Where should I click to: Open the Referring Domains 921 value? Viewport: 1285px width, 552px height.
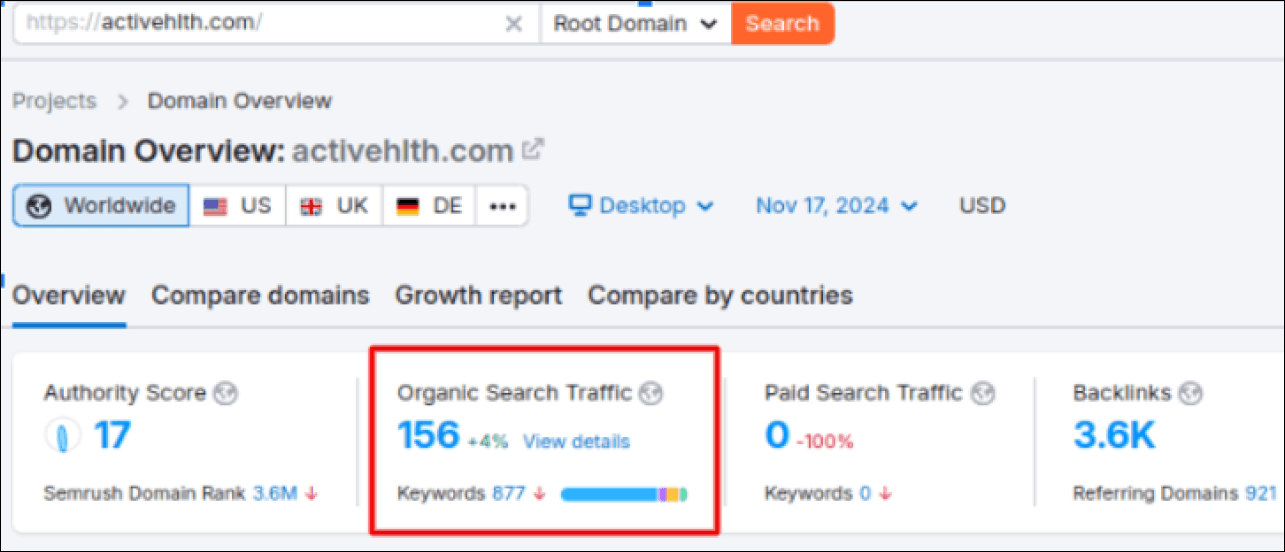(1260, 493)
